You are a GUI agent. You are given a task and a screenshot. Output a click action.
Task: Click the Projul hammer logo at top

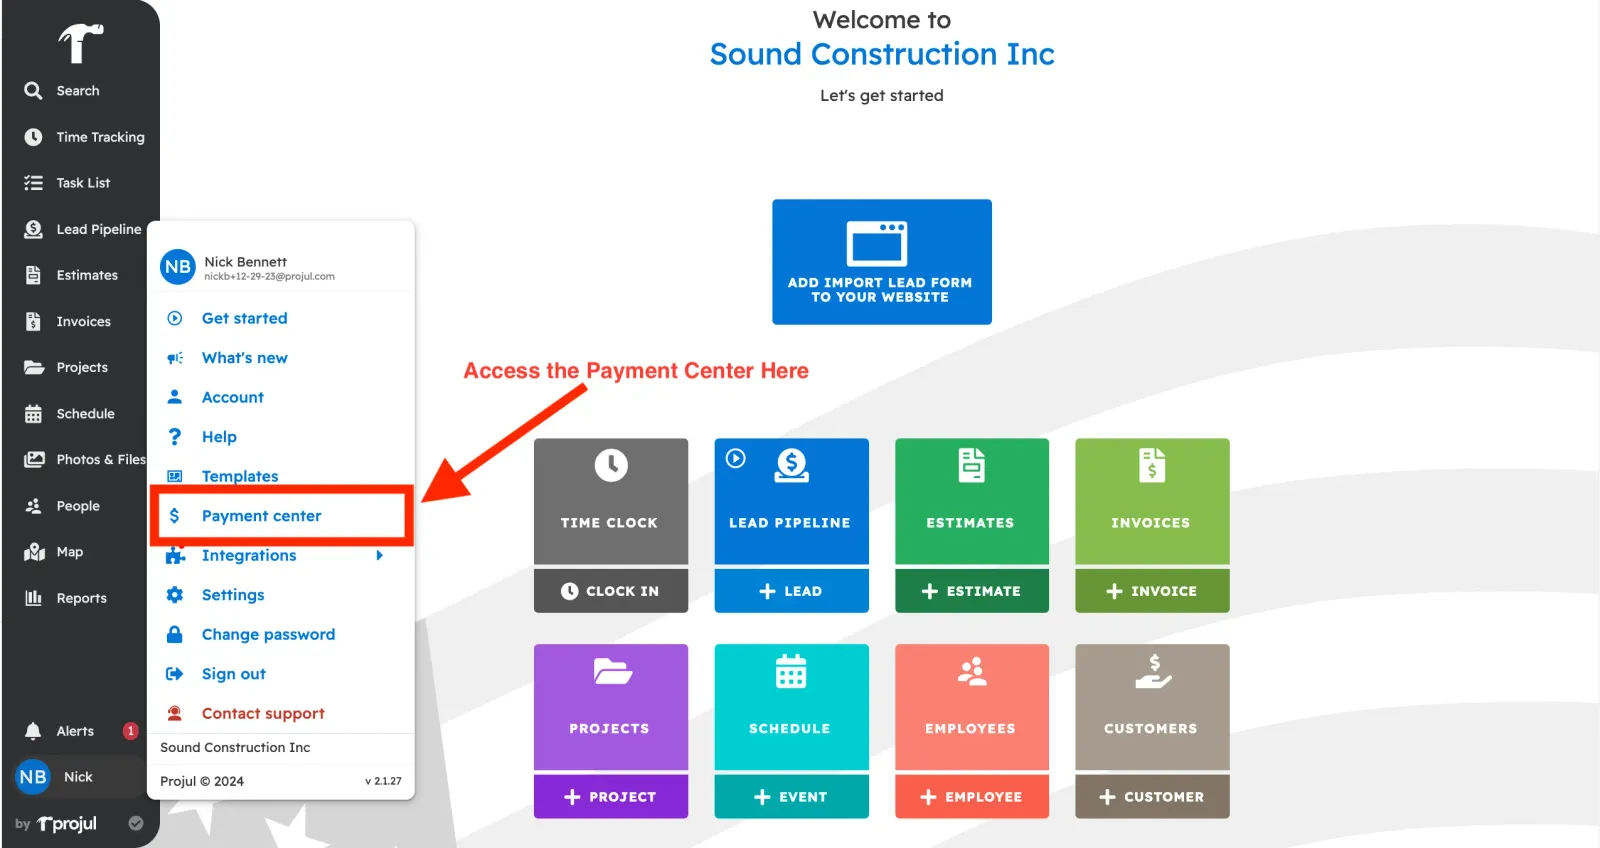coord(80,43)
